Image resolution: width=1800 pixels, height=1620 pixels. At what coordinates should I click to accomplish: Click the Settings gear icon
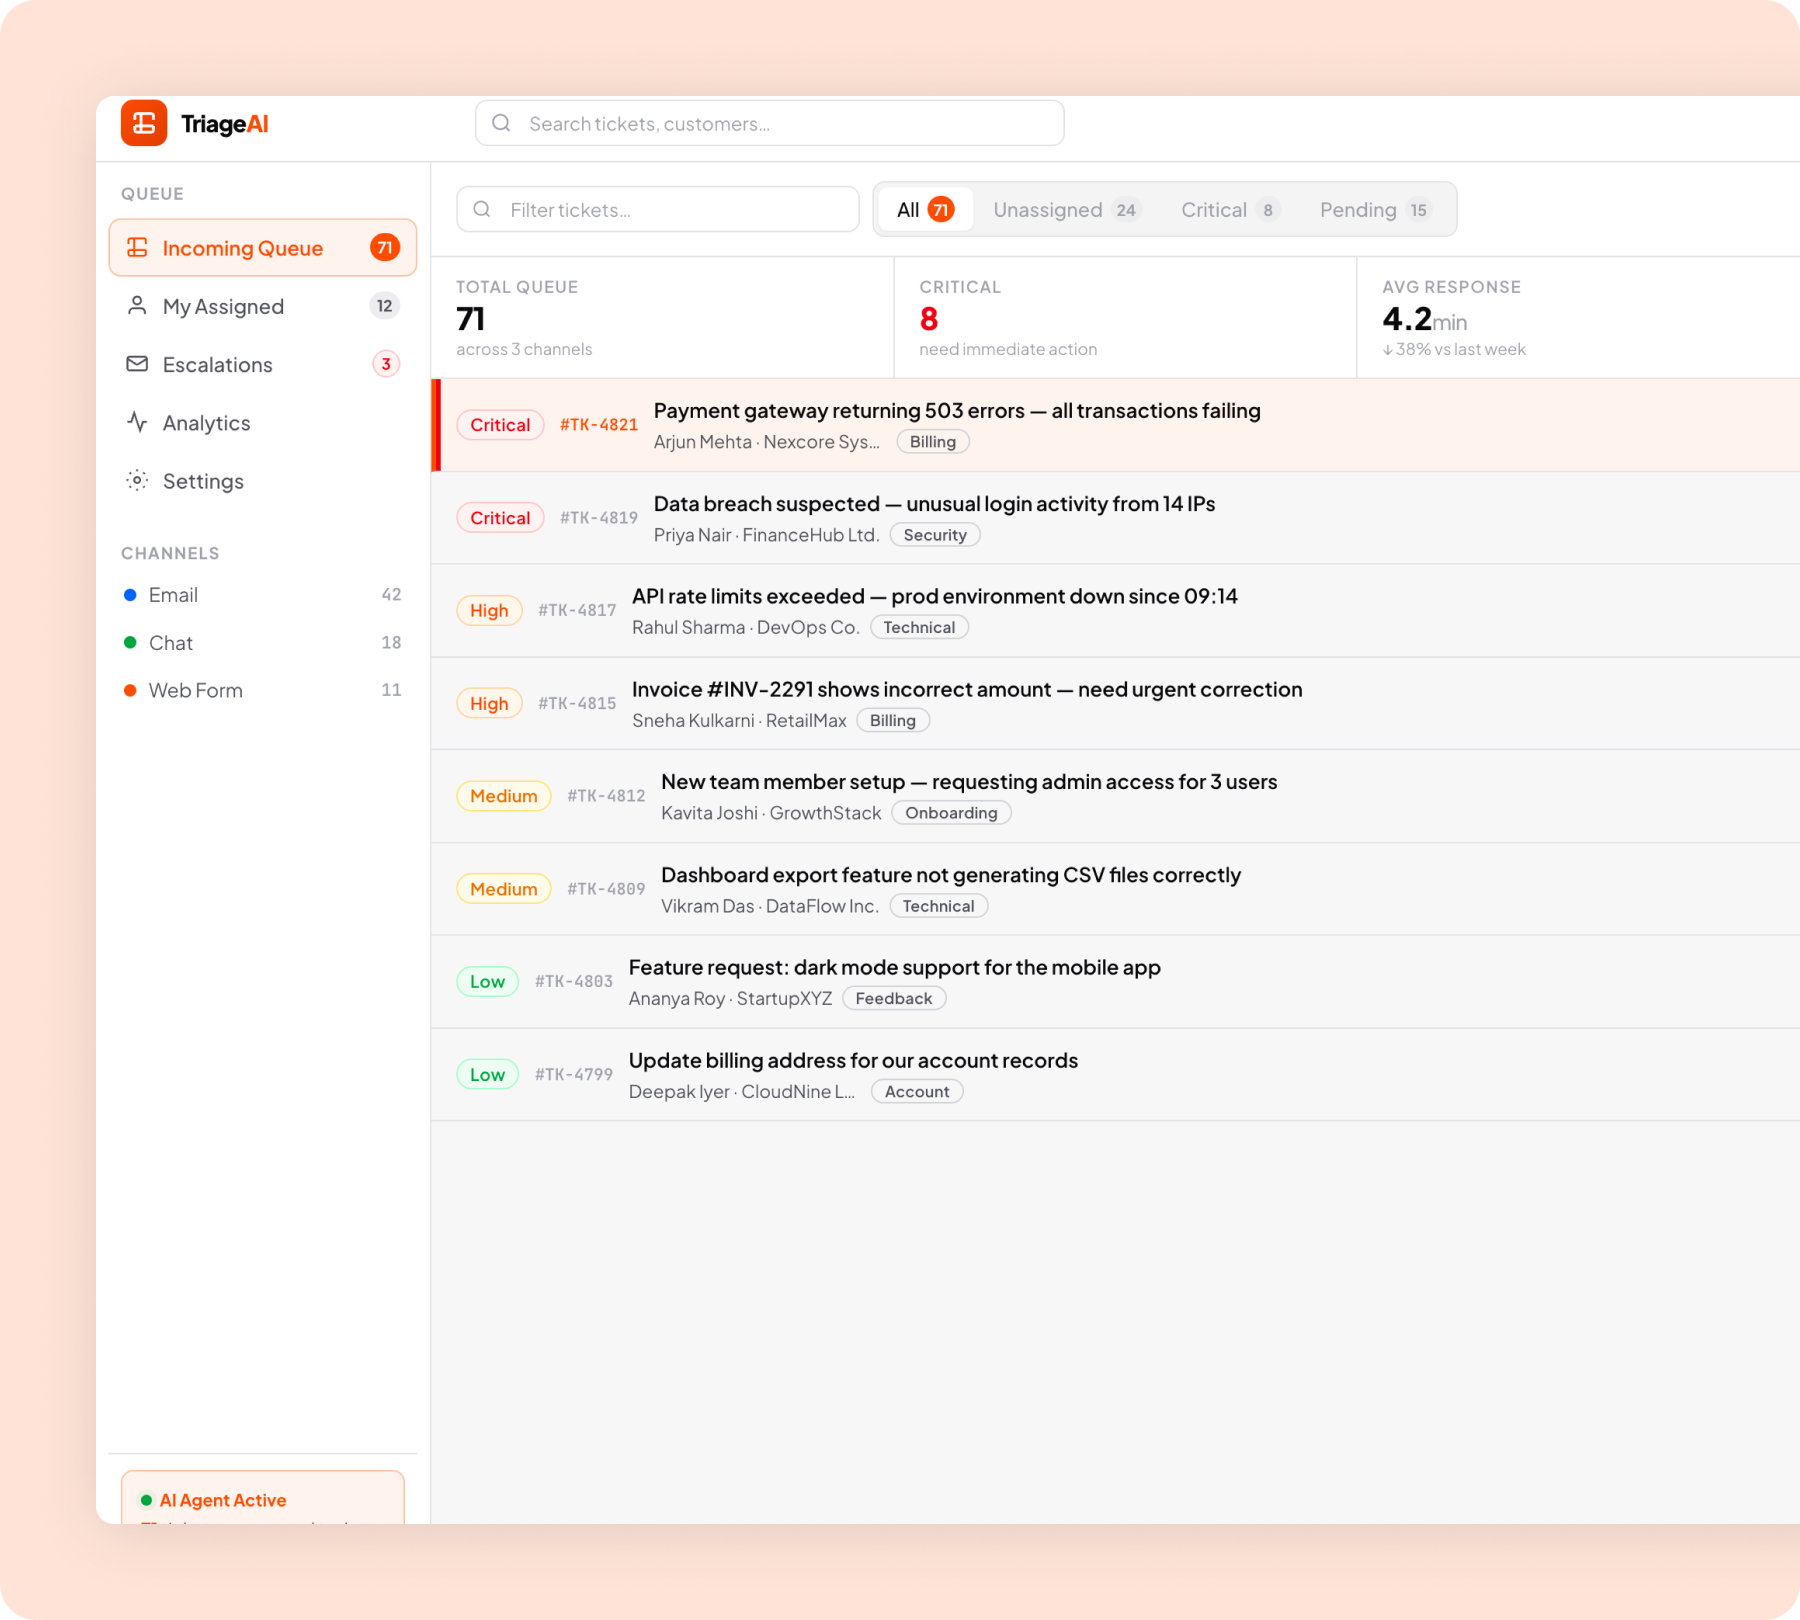tap(137, 480)
